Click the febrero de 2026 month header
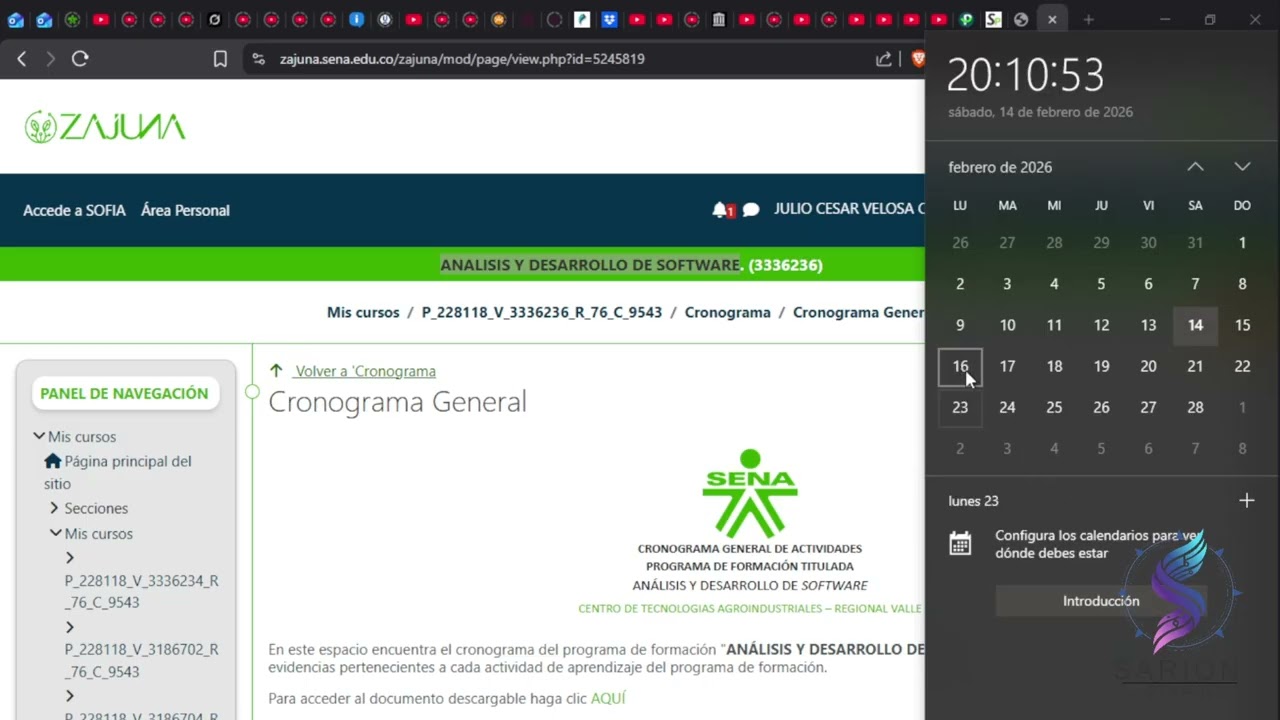Viewport: 1280px width, 720px height. (x=1000, y=167)
